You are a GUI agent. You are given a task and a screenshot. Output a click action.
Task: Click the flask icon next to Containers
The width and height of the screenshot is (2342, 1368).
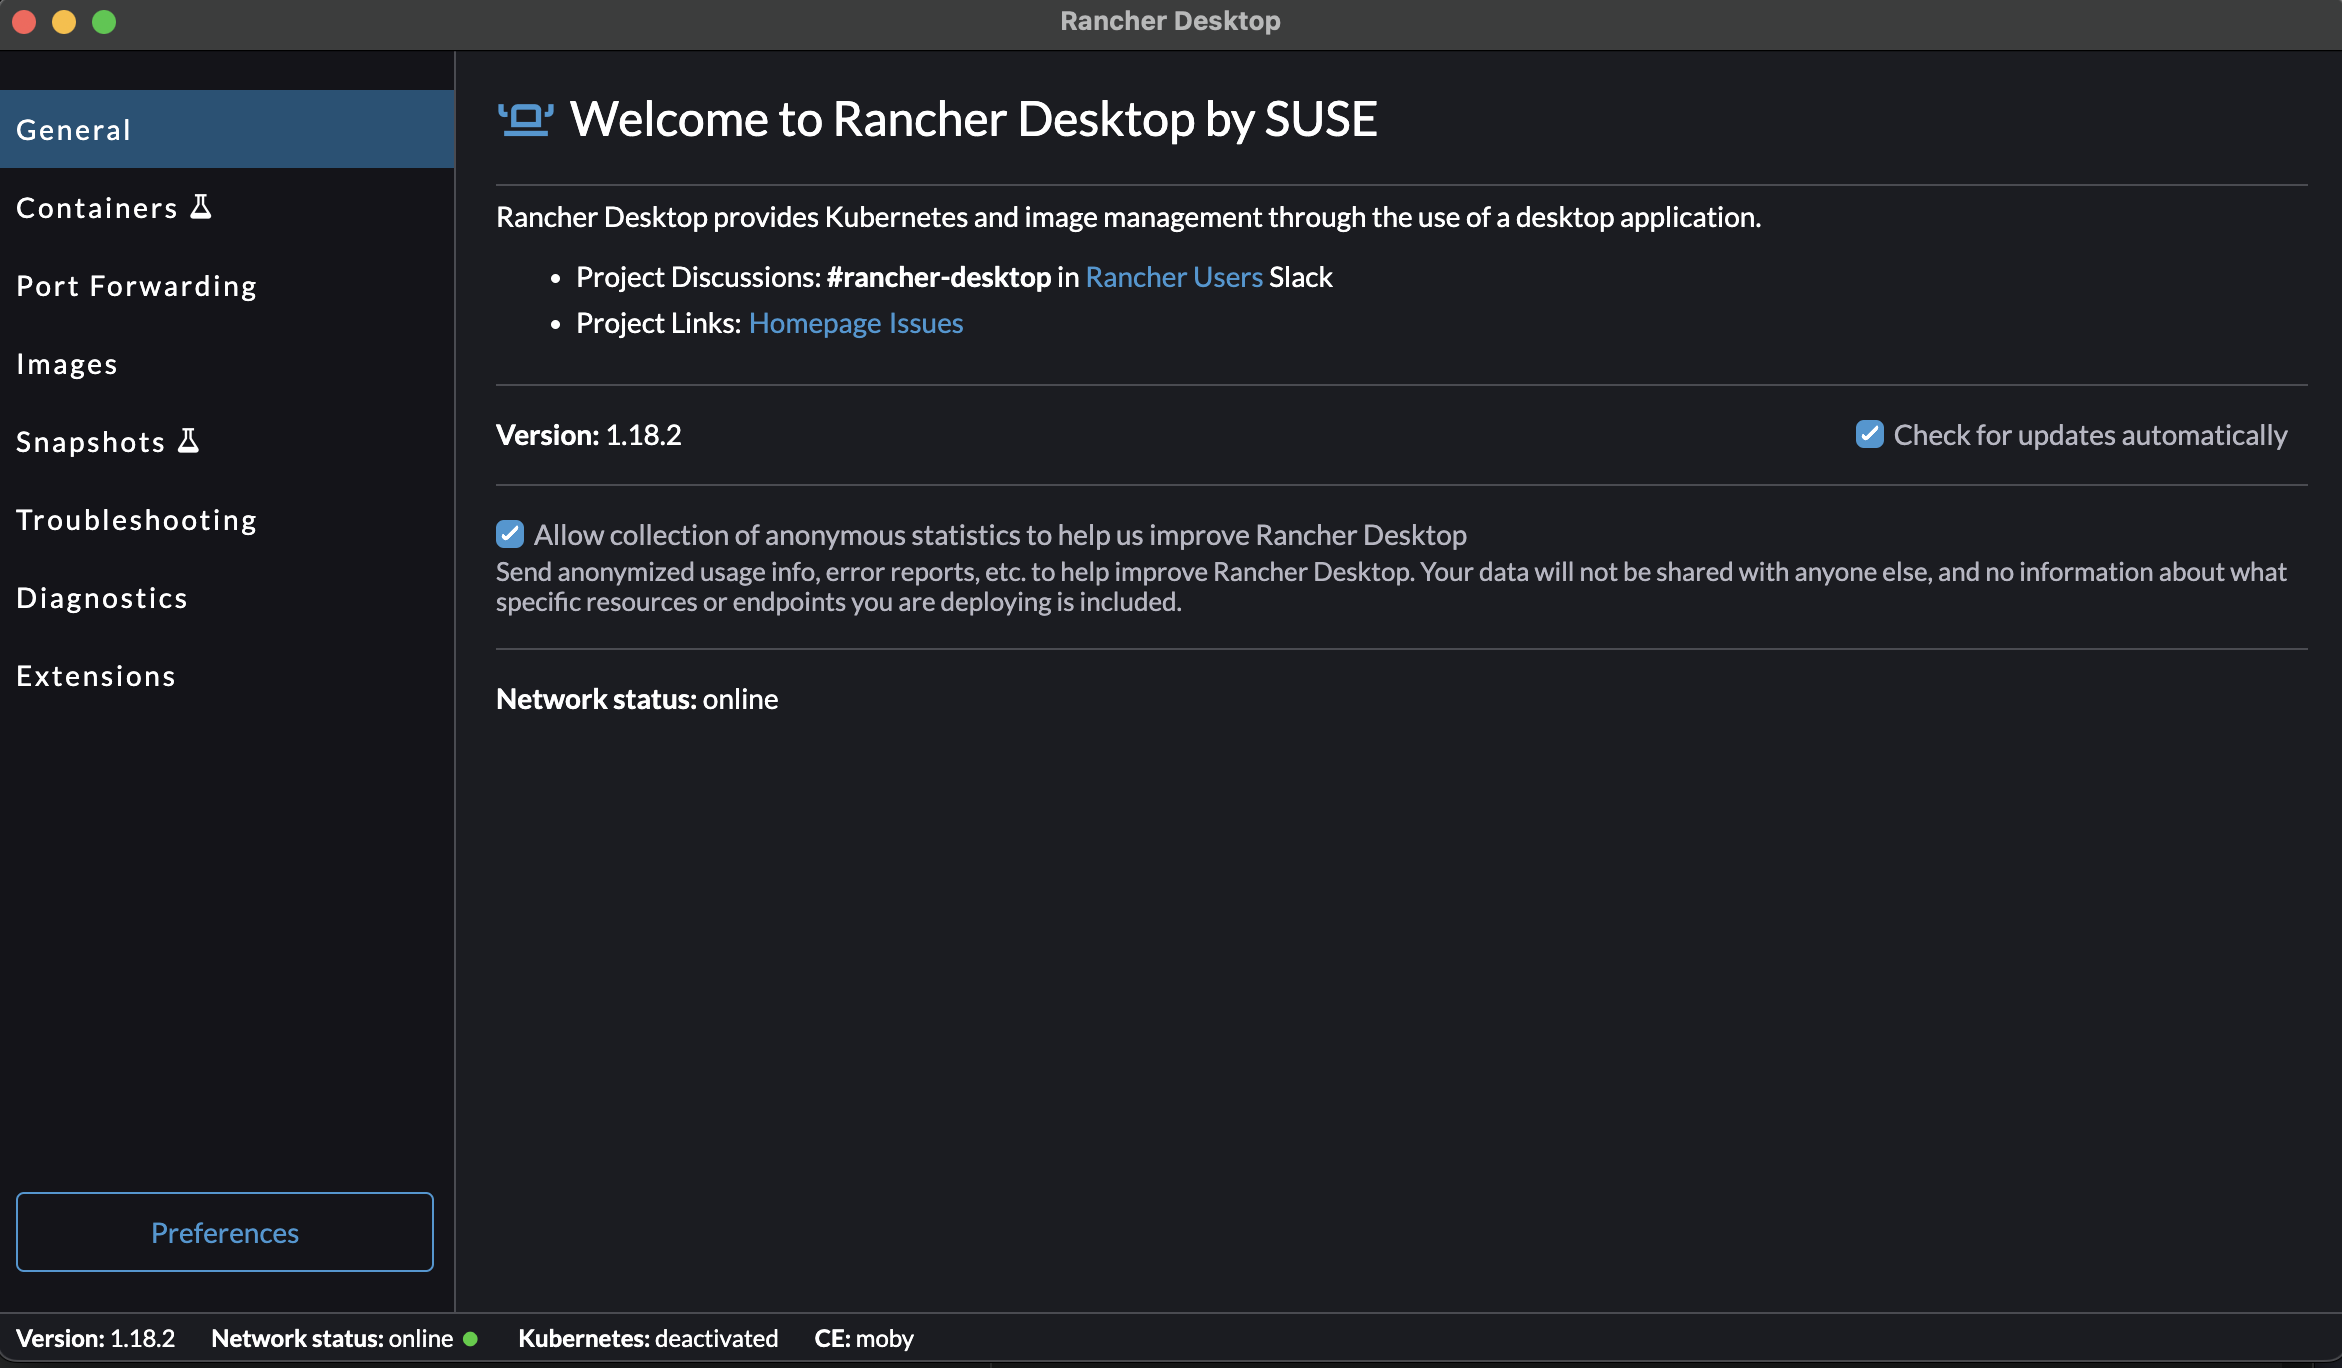201,207
